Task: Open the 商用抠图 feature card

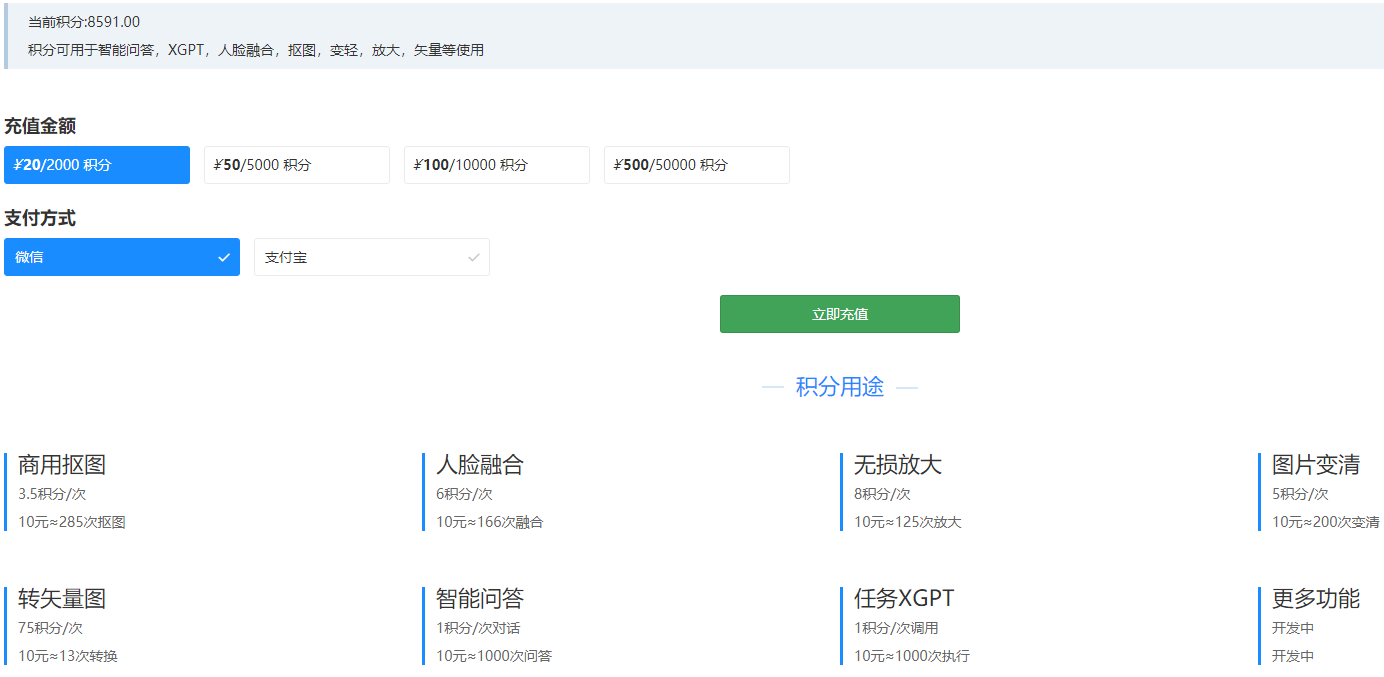Action: coord(62,465)
